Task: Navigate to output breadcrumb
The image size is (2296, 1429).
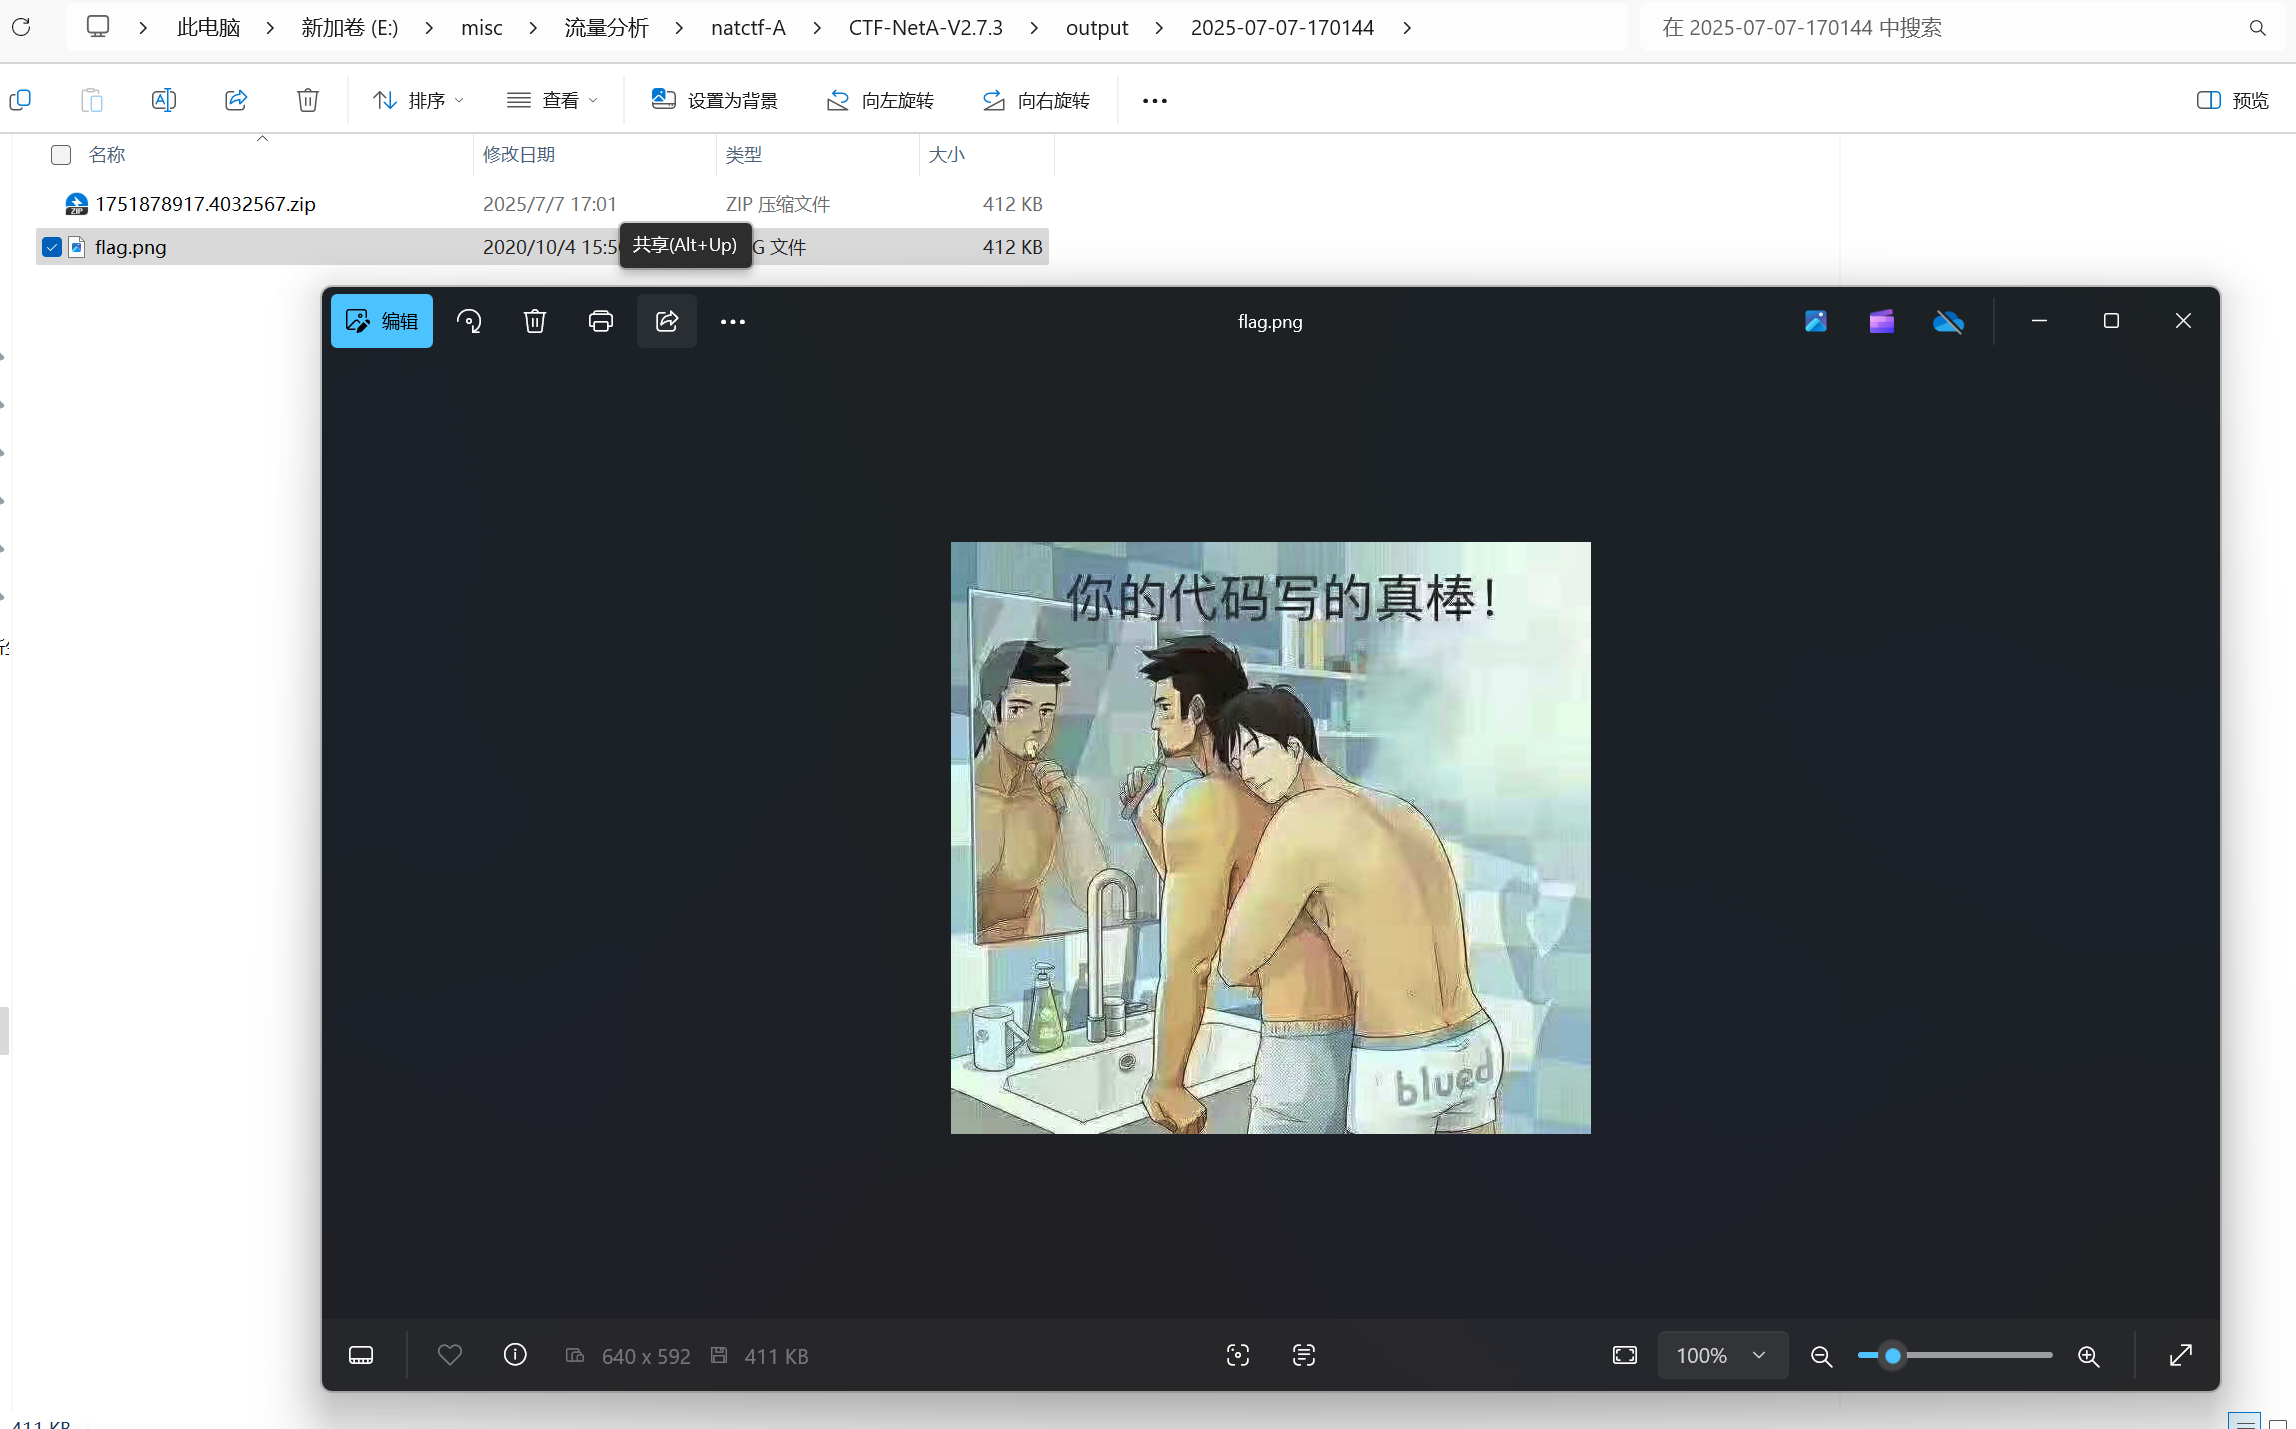Action: (1097, 27)
